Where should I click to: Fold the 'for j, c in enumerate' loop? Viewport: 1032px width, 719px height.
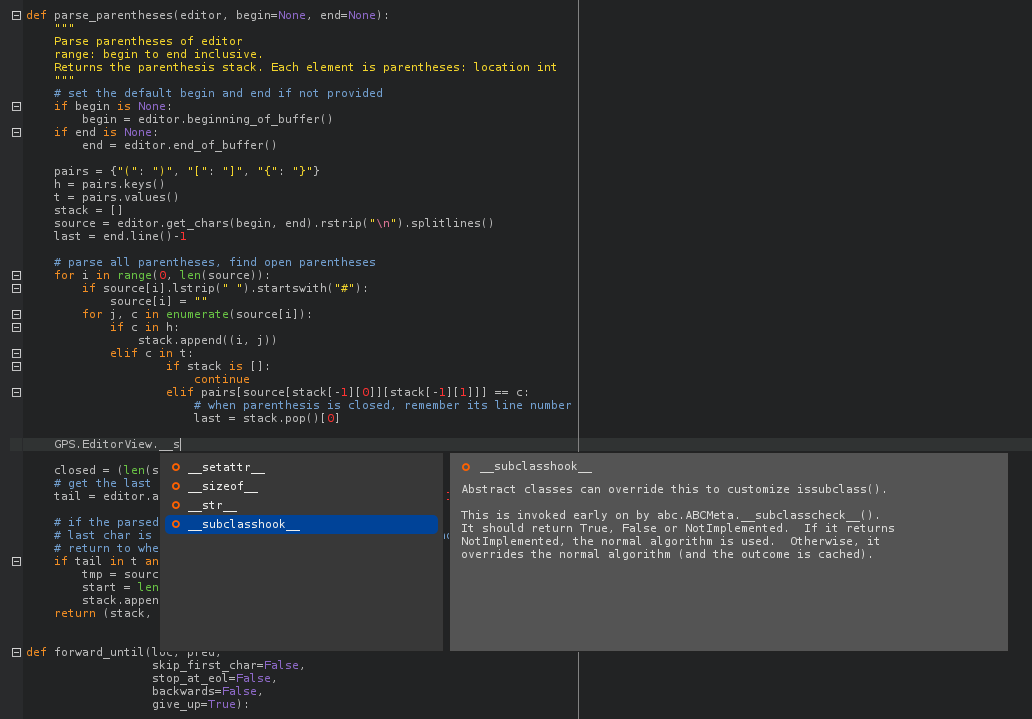click(x=16, y=314)
